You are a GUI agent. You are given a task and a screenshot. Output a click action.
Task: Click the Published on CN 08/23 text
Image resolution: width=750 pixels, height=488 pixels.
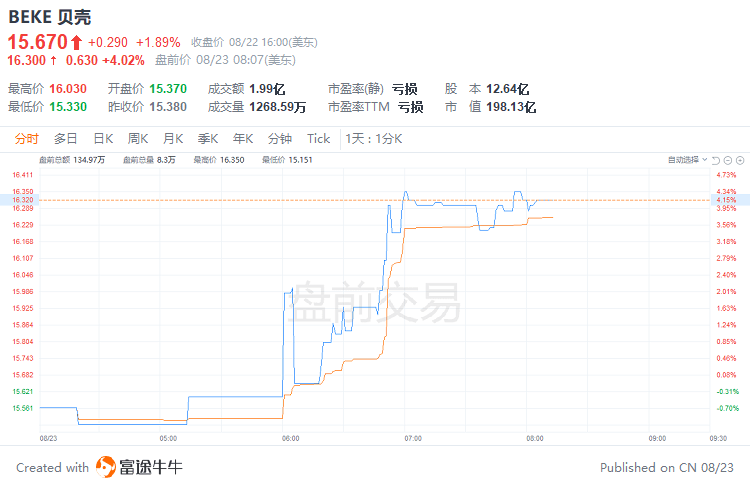coord(667,467)
